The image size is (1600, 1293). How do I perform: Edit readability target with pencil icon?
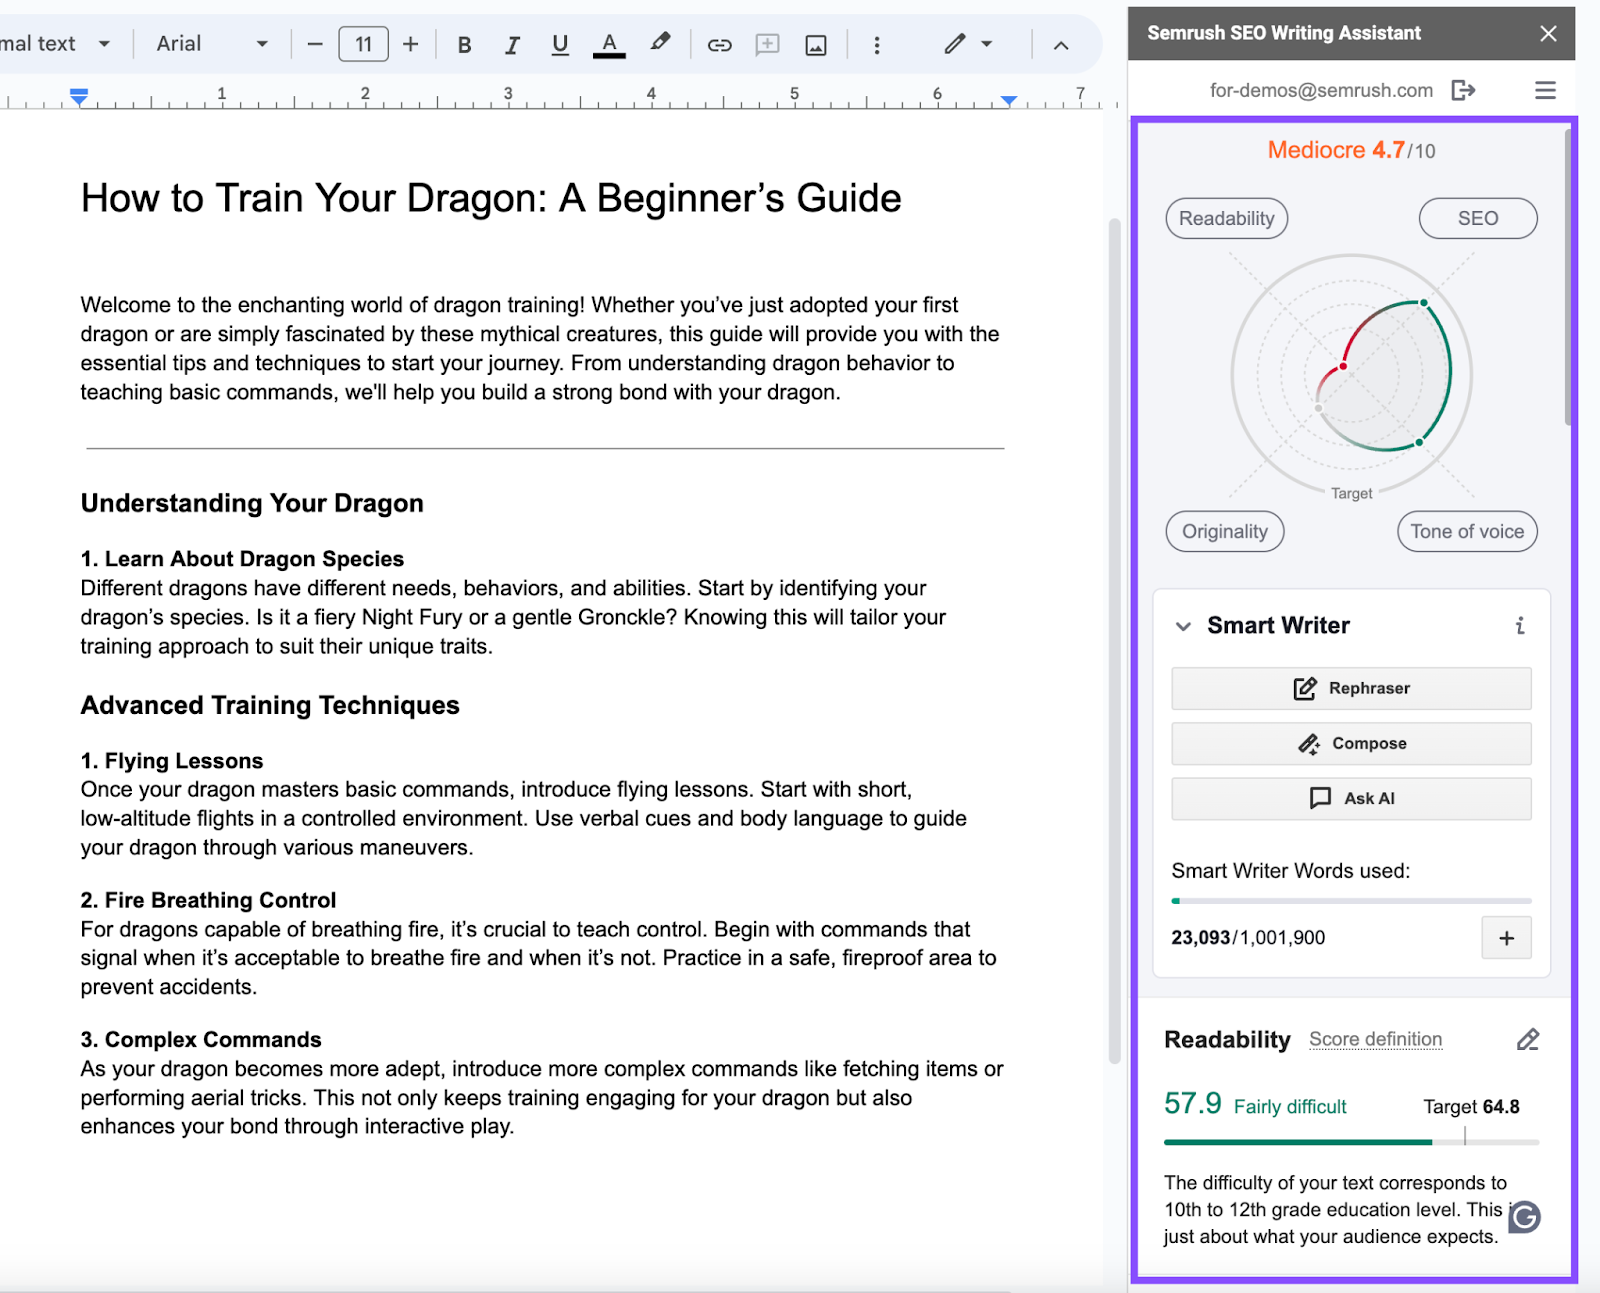click(1527, 1040)
